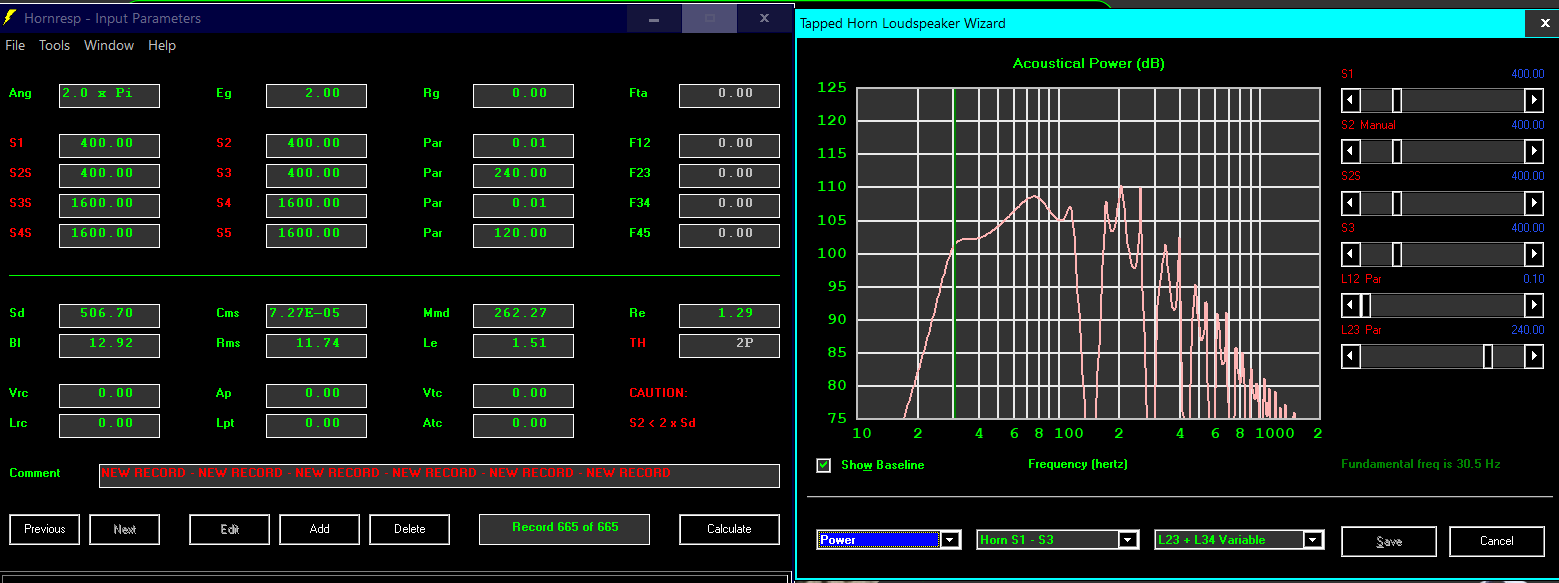Screen dimensions: 1559x583
Task: Click the Add record button
Action: point(320,529)
